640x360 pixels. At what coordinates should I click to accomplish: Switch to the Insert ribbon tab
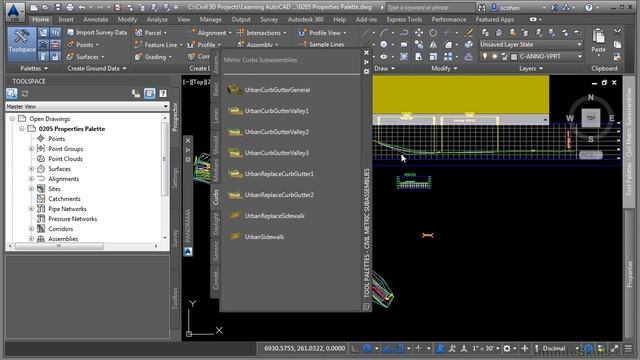click(x=66, y=19)
